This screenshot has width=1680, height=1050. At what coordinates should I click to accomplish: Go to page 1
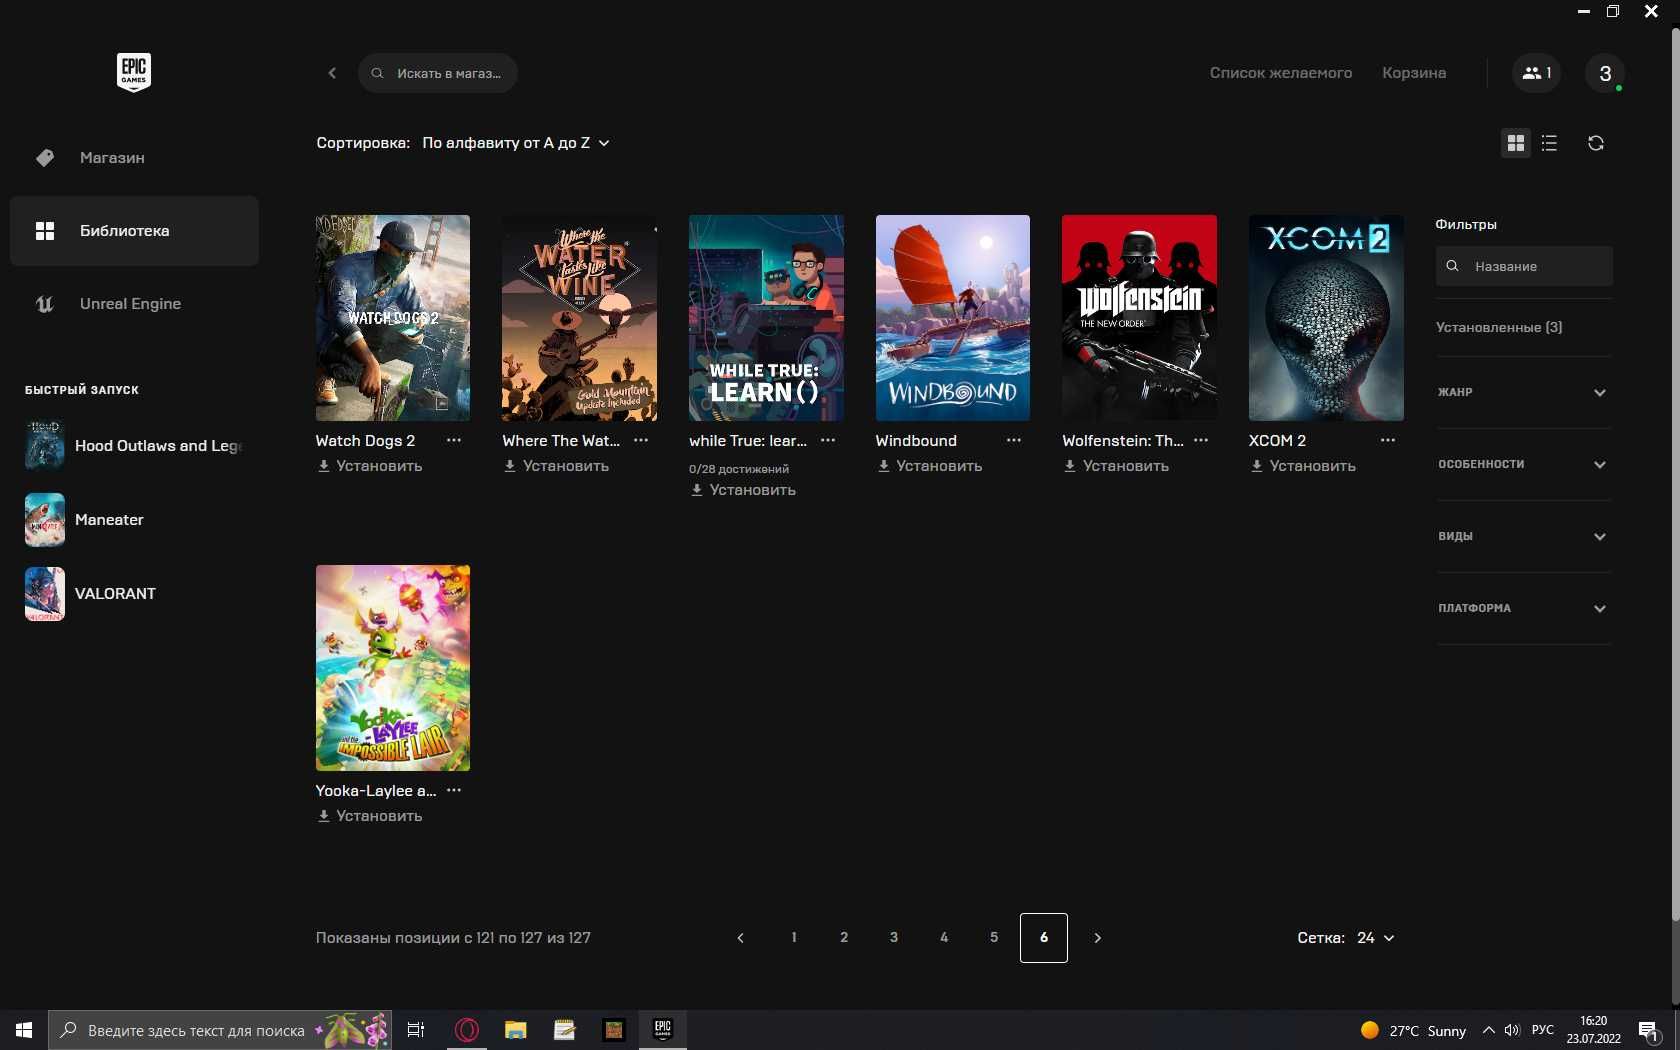794,938
